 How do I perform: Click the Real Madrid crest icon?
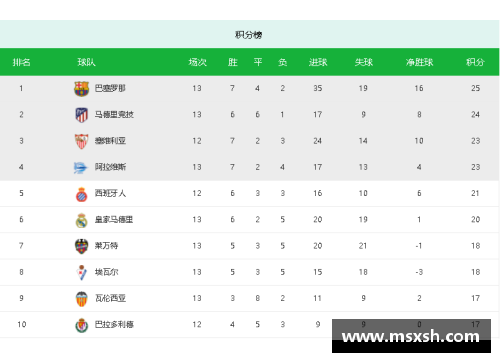pos(81,220)
